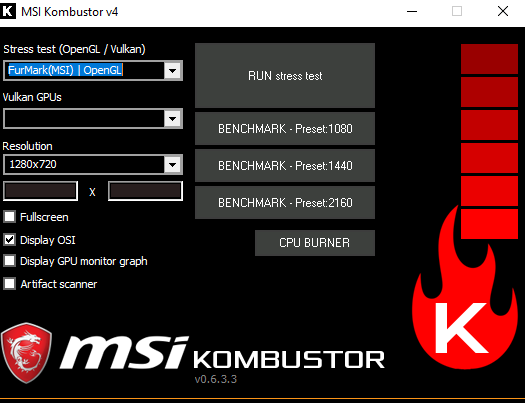Enable the Fullscreen checkbox
This screenshot has width=525, height=403.
pyautogui.click(x=9, y=217)
